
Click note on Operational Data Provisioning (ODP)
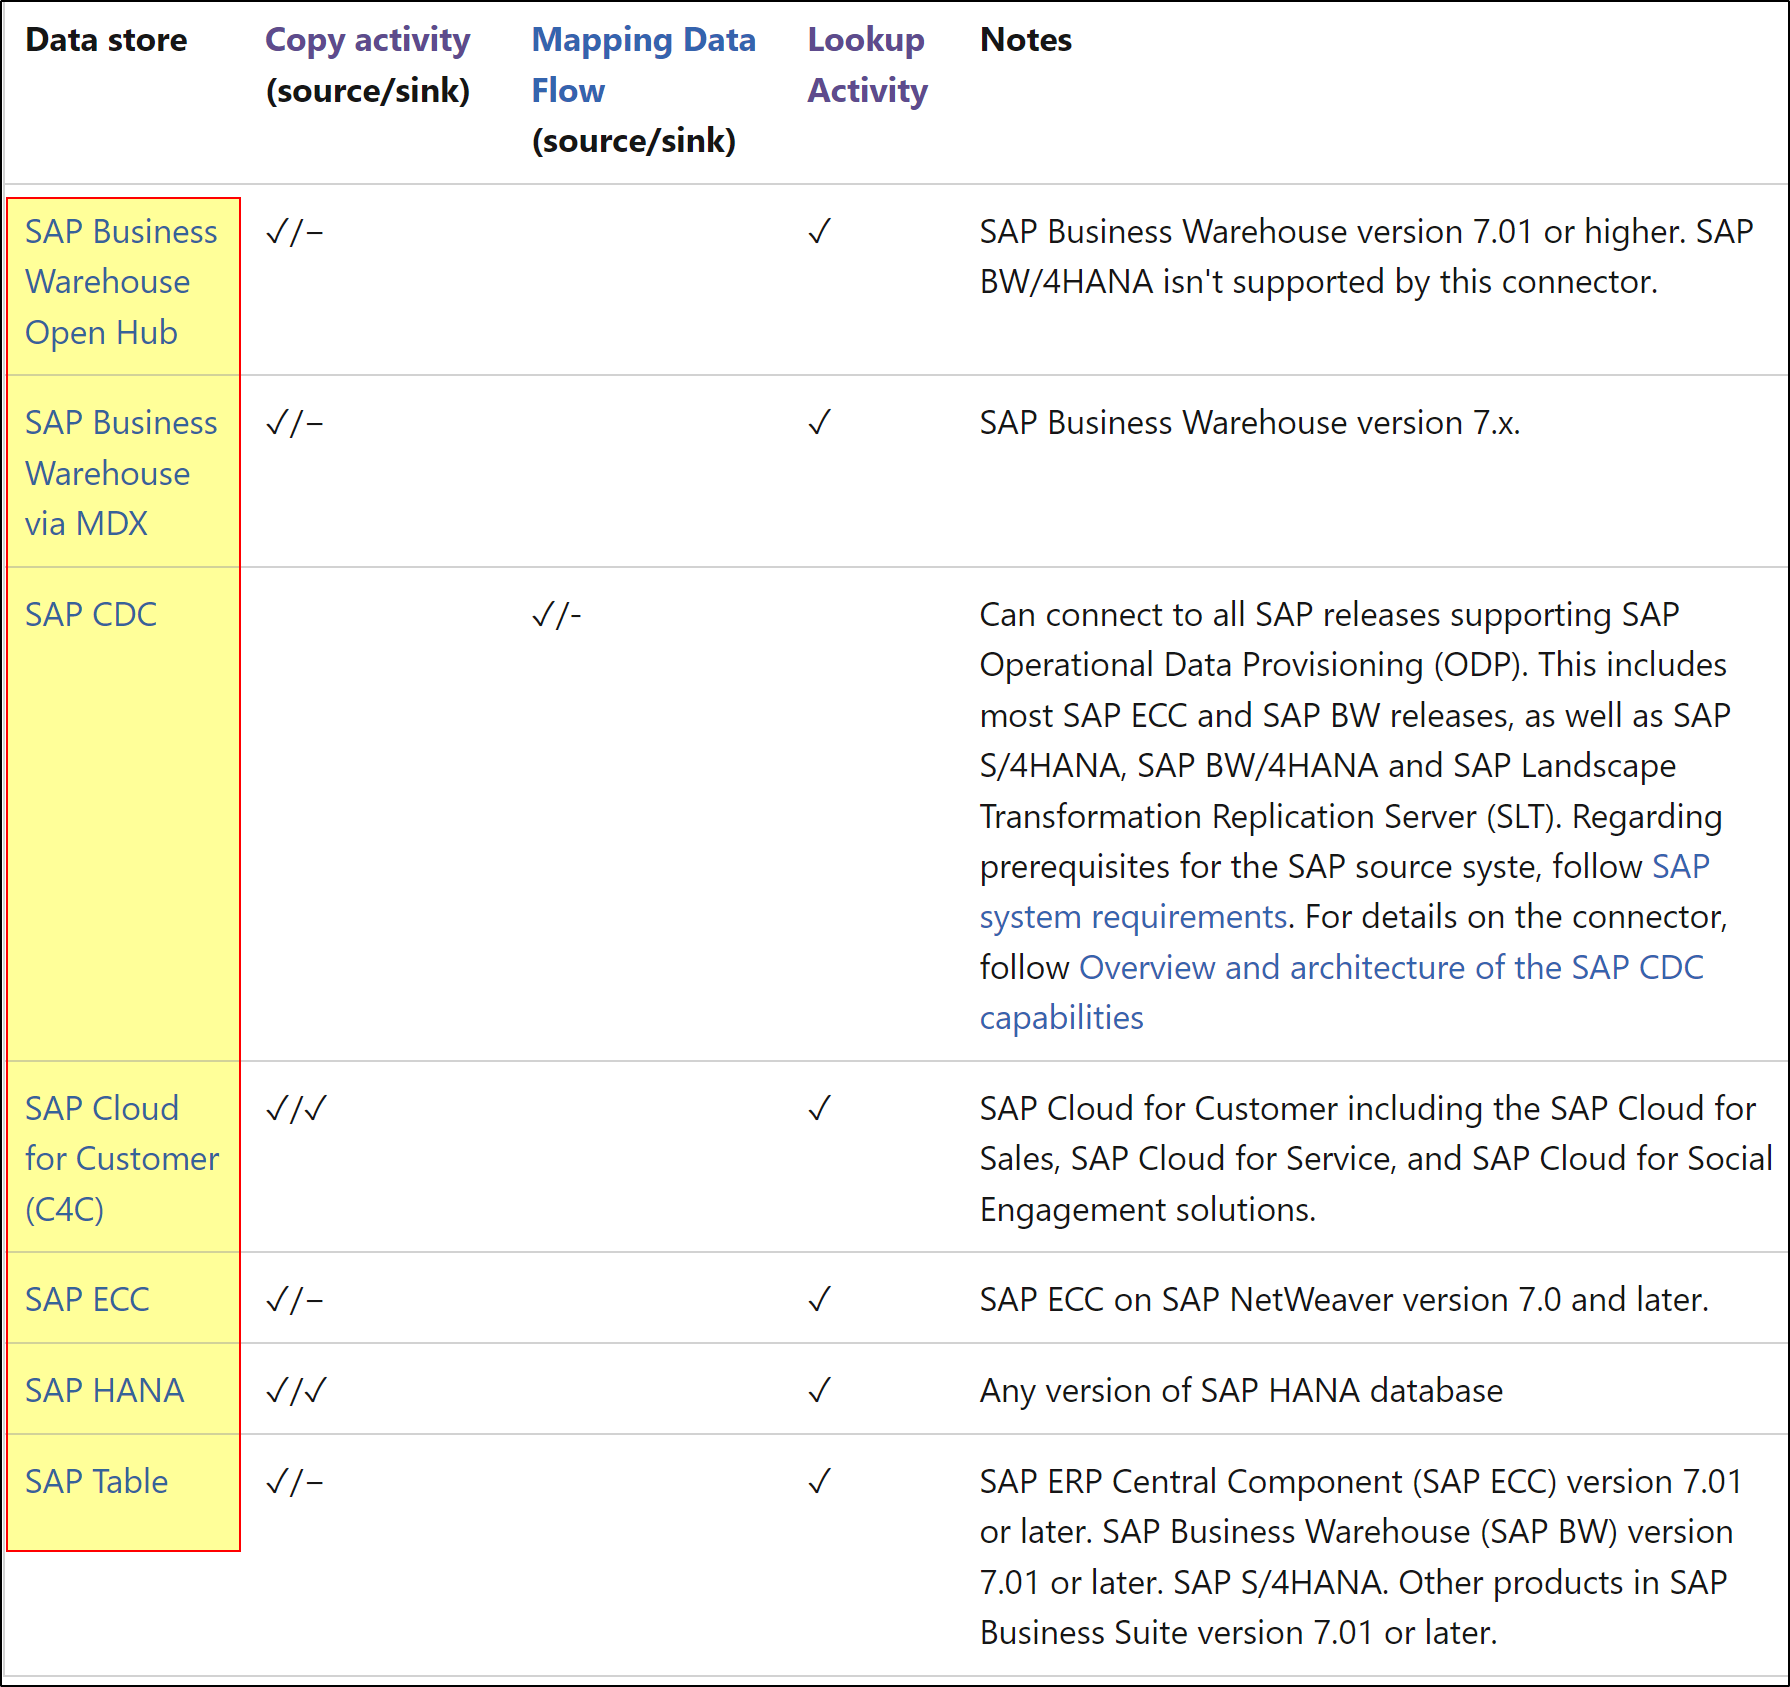(1353, 816)
